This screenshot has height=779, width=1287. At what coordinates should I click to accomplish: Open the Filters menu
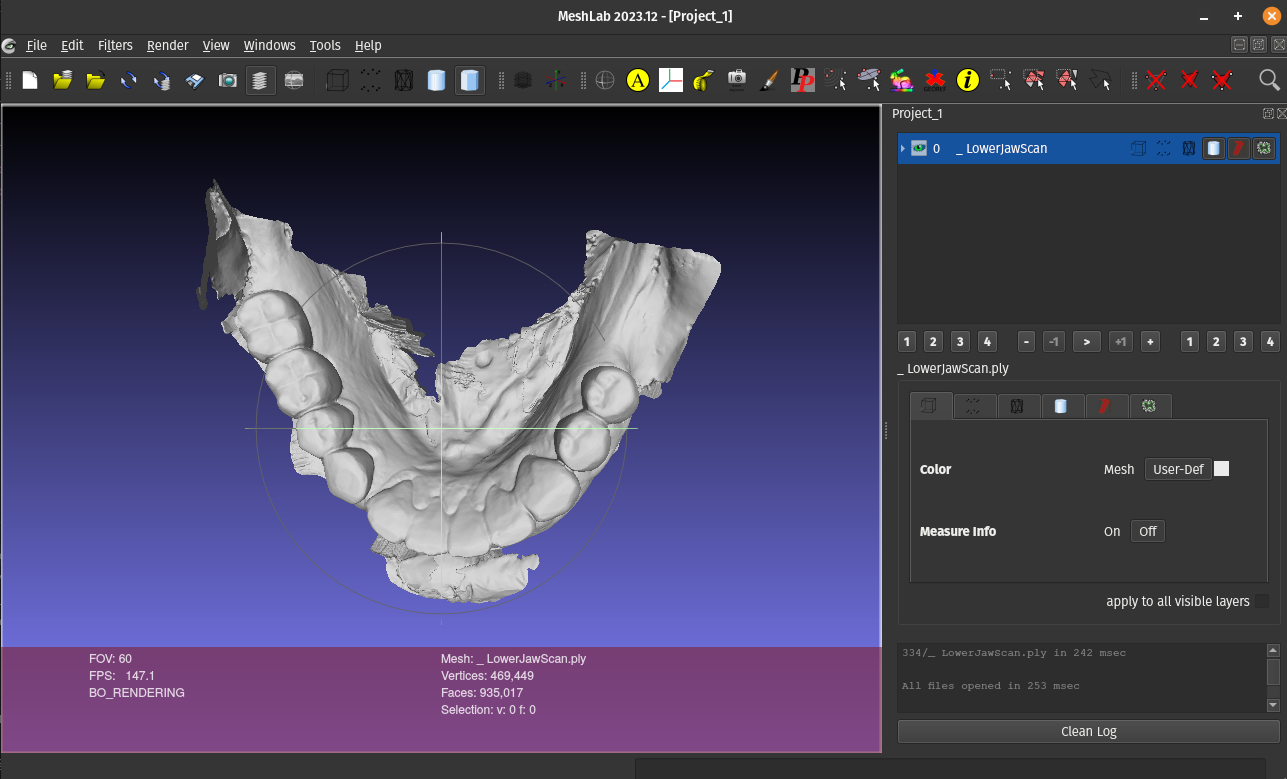click(x=115, y=45)
